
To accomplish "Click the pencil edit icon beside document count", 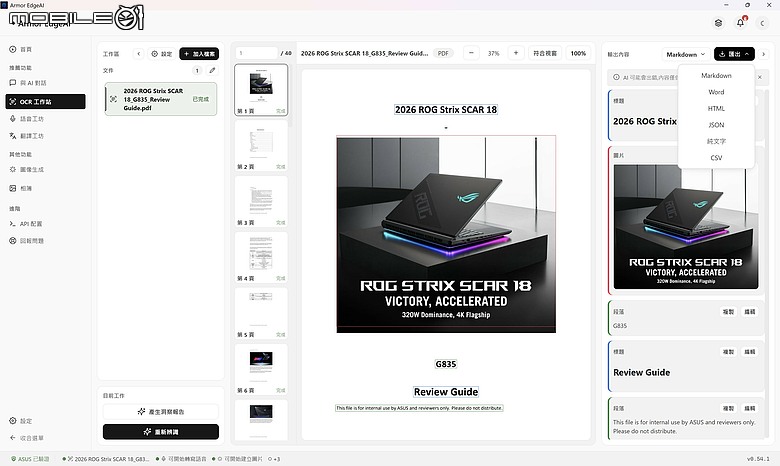I will pos(212,70).
